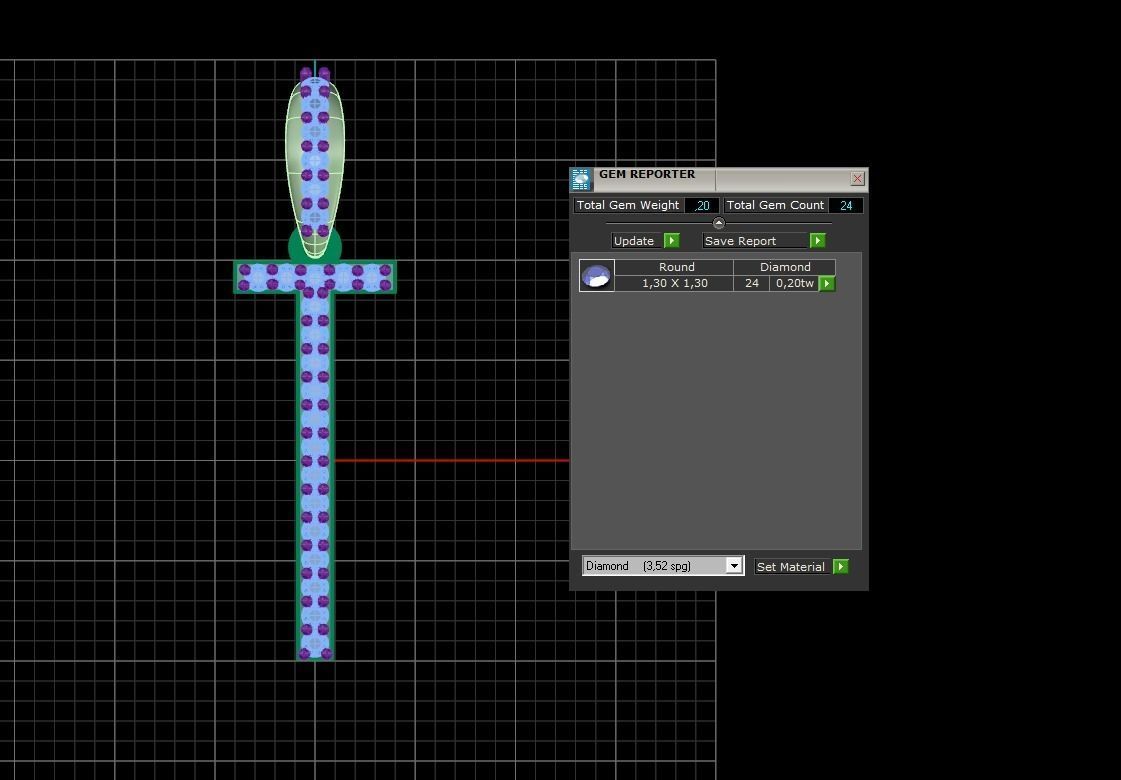1121x780 pixels.
Task: Click the Total Gem Weight value field
Action: (702, 205)
